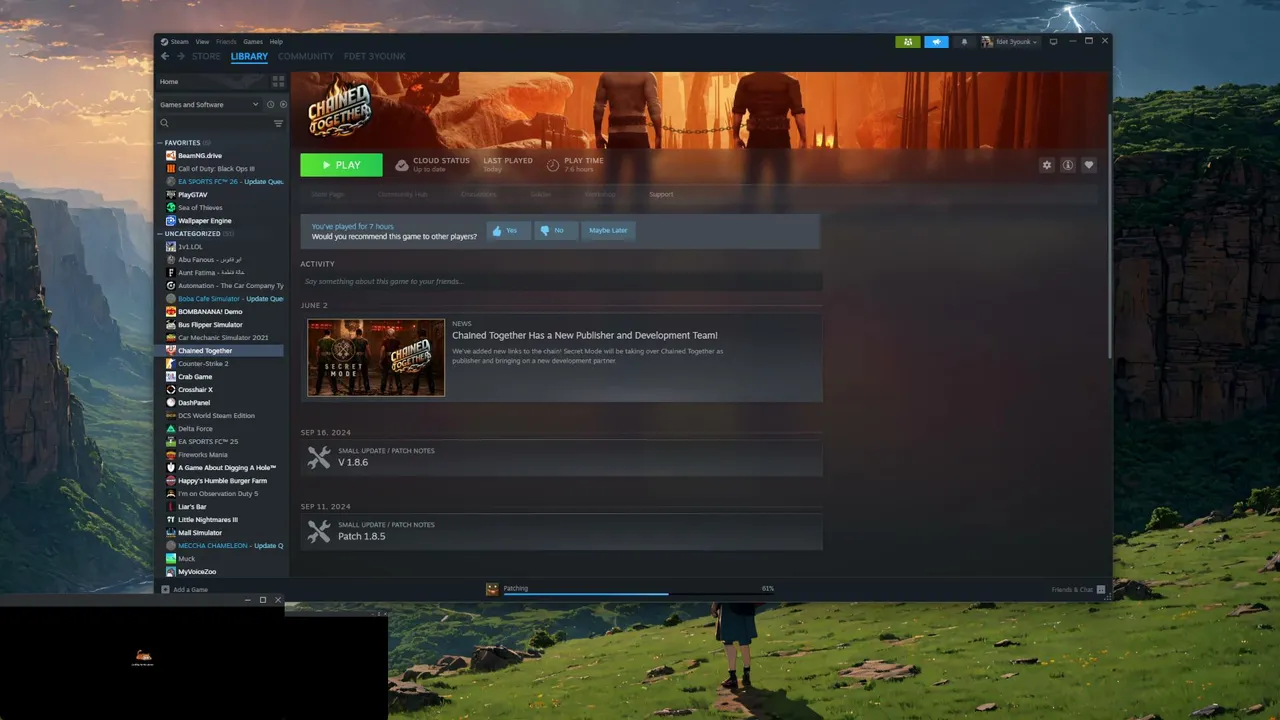Image resolution: width=1280 pixels, height=720 pixels.
Task: Open advanced library filters icon
Action: (278, 123)
